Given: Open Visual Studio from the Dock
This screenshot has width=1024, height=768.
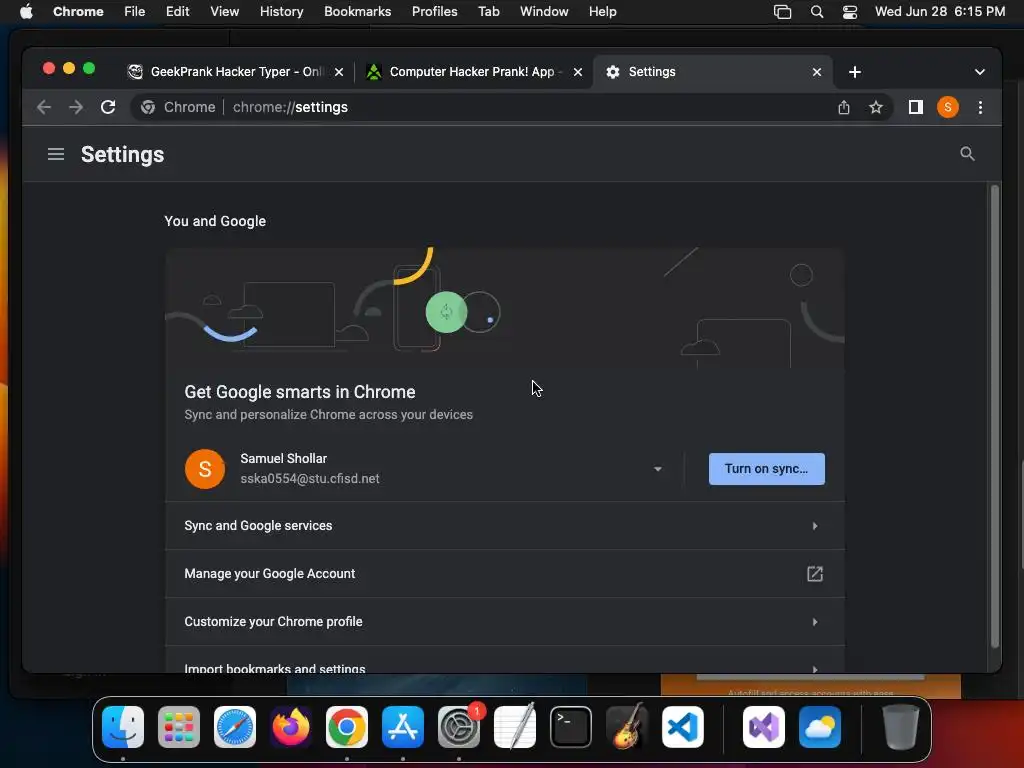Looking at the screenshot, I should tap(764, 727).
